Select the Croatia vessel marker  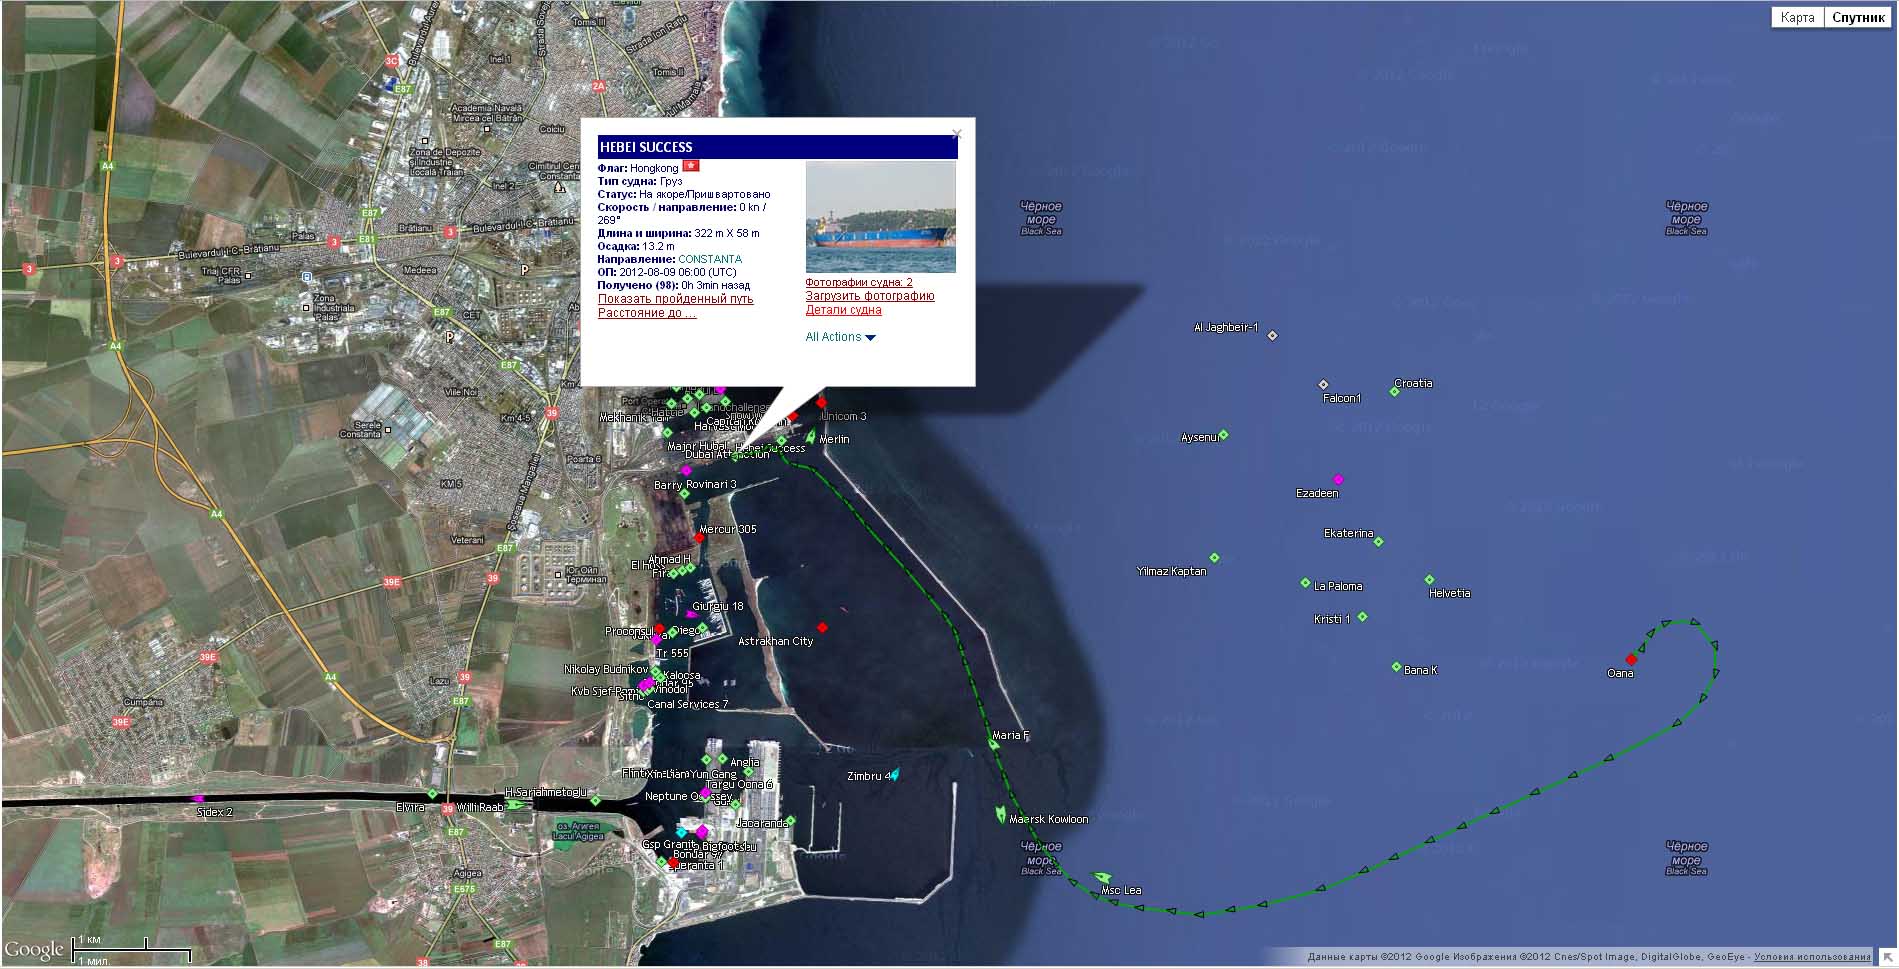(x=1394, y=392)
